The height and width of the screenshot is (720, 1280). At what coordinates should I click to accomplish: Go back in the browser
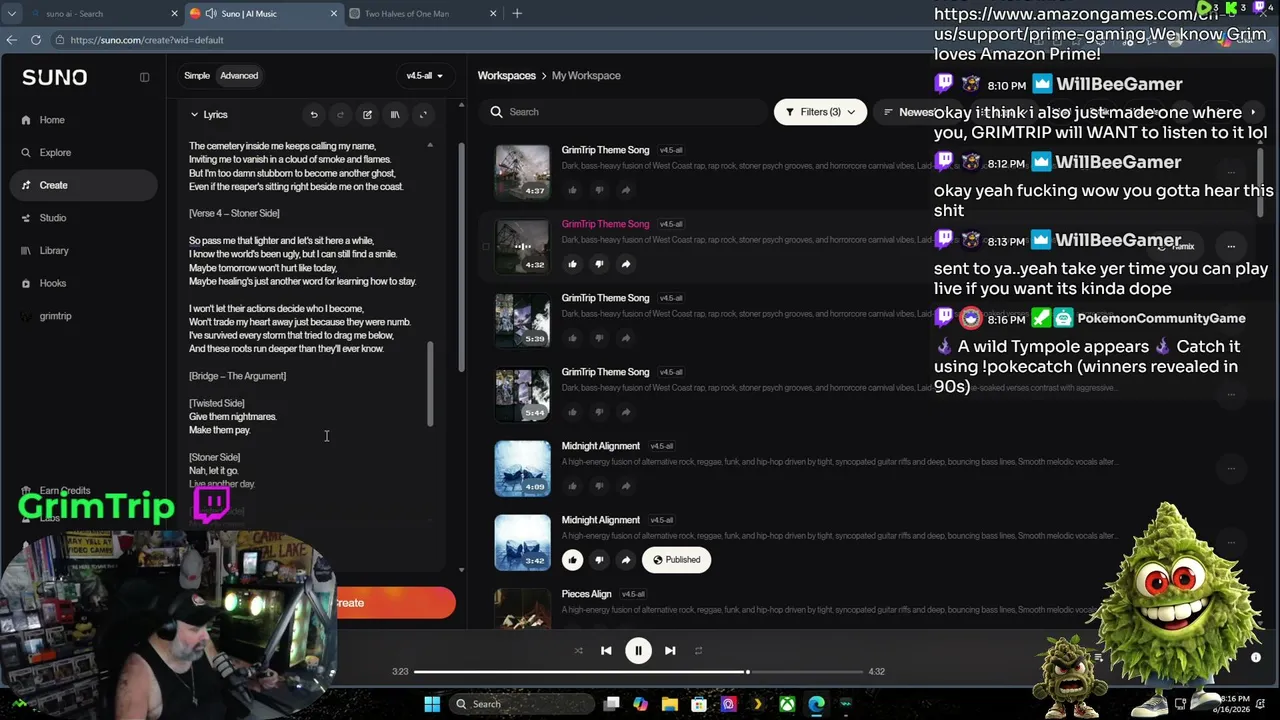coord(12,40)
